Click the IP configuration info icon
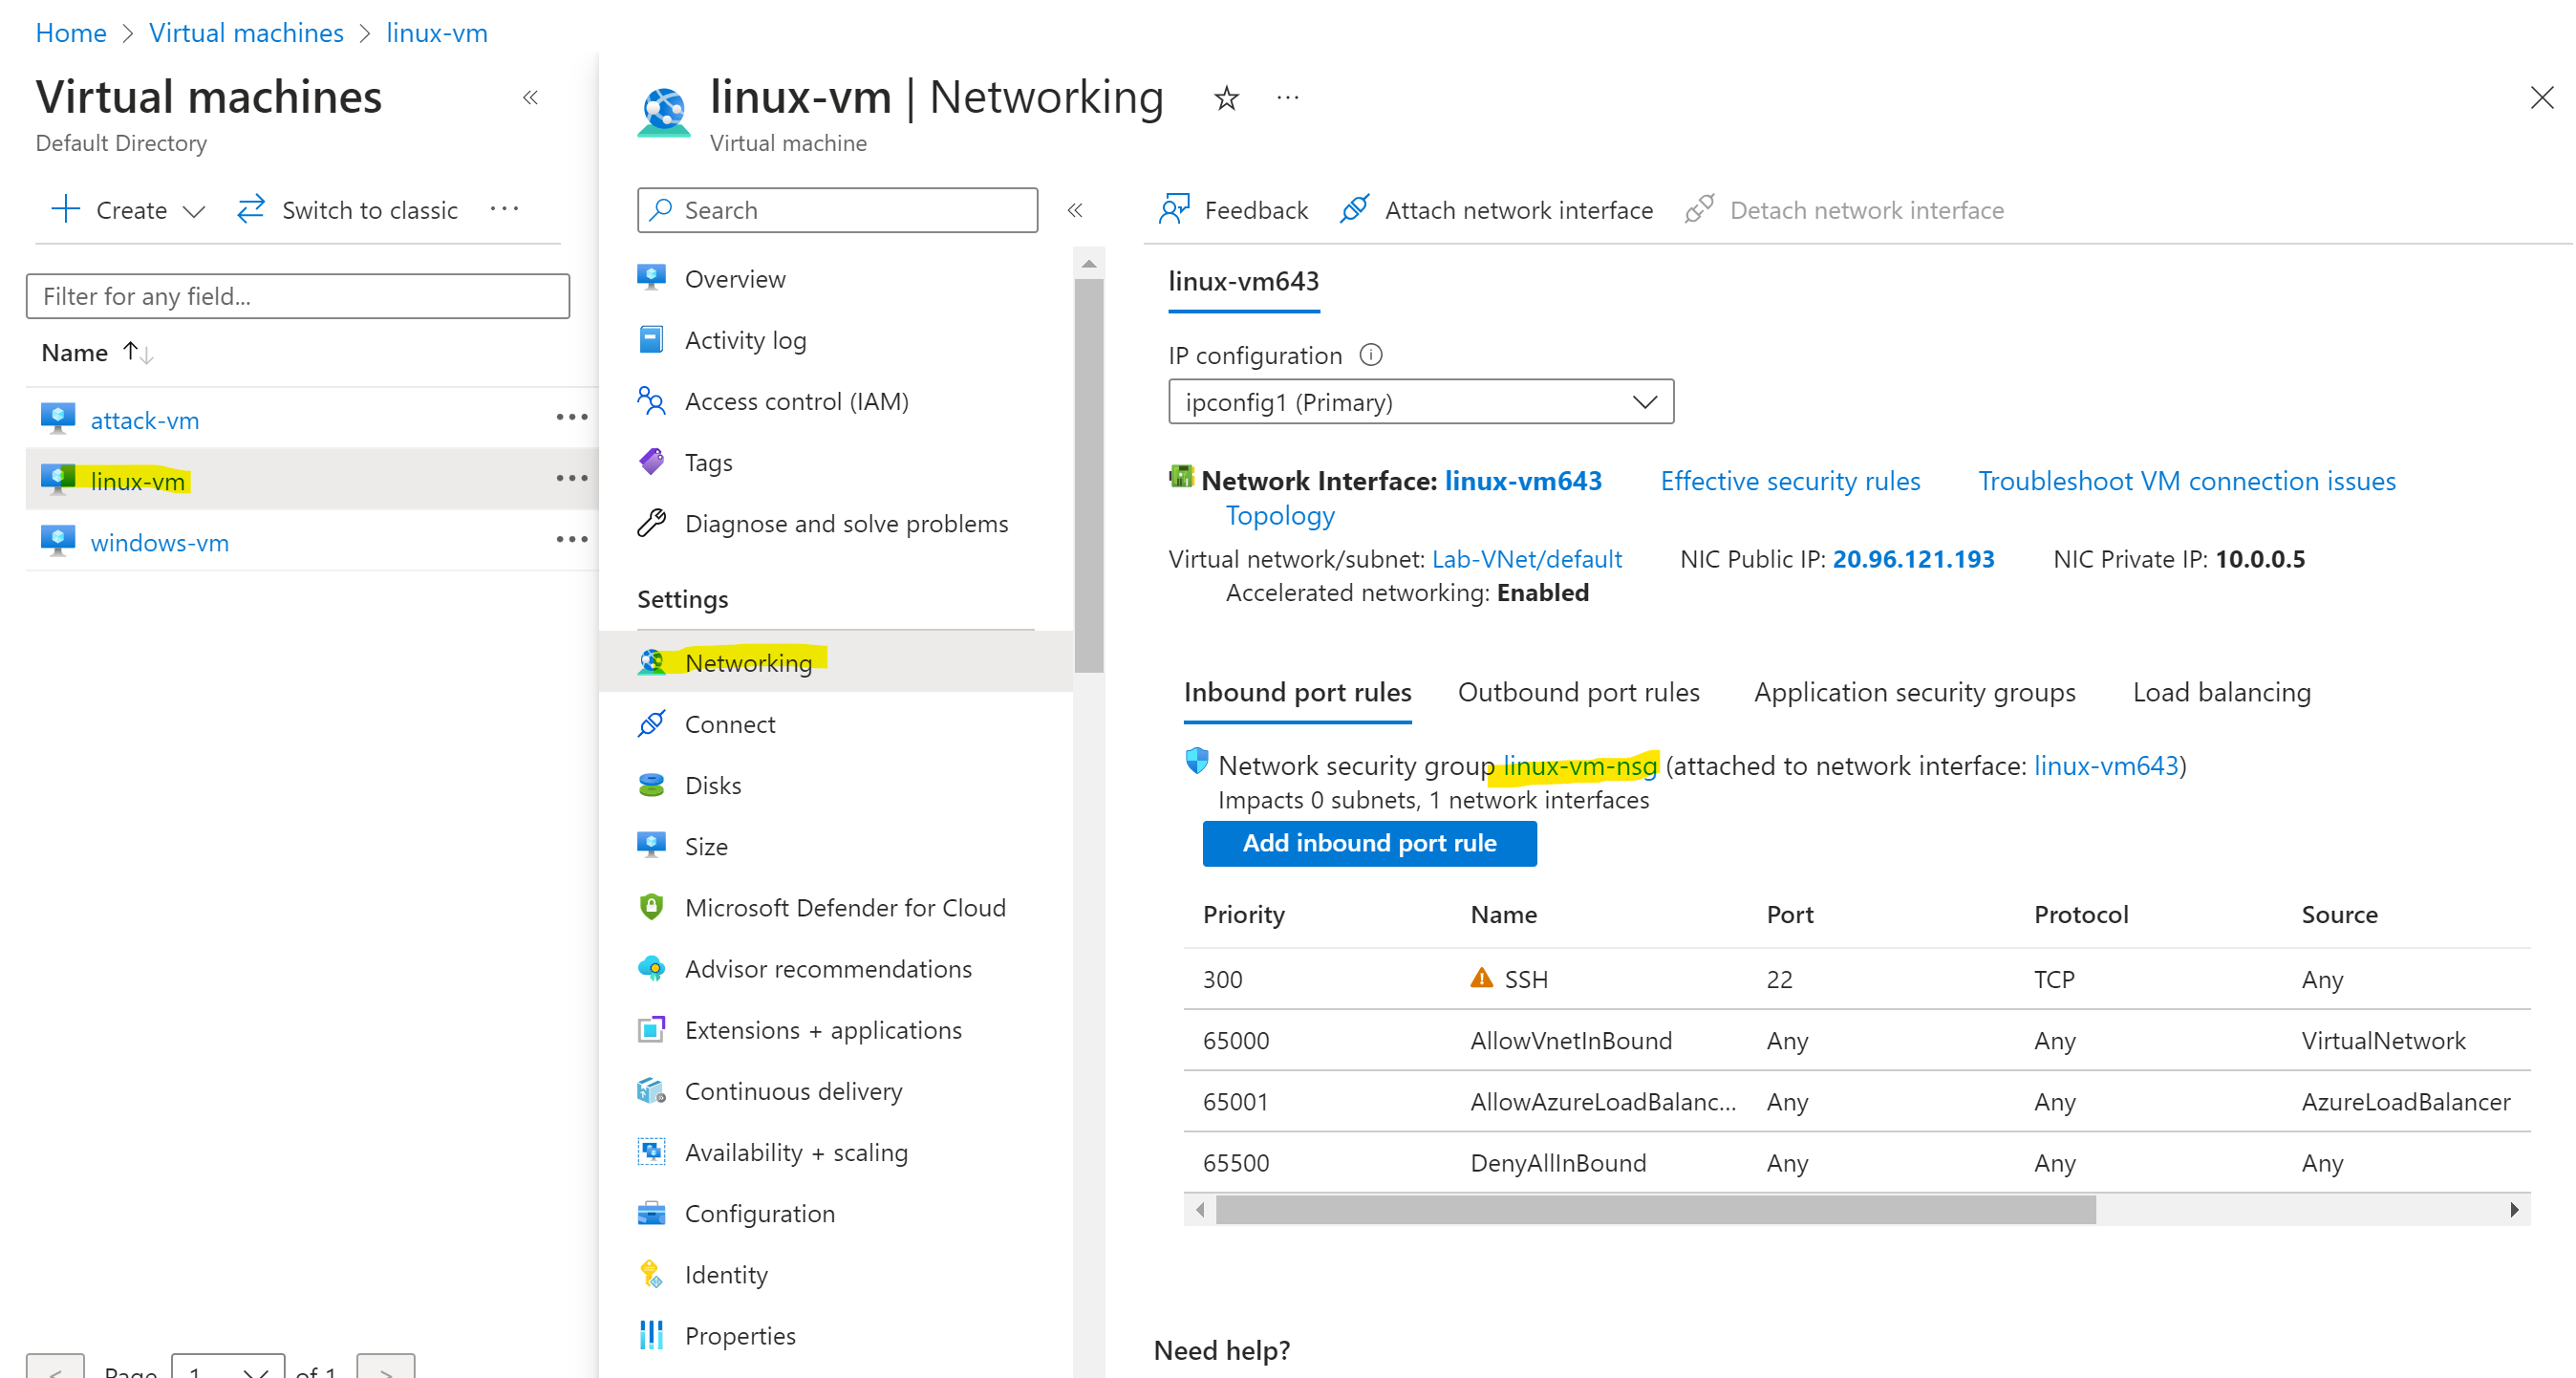Image resolution: width=2576 pixels, height=1378 pixels. pos(1371,355)
